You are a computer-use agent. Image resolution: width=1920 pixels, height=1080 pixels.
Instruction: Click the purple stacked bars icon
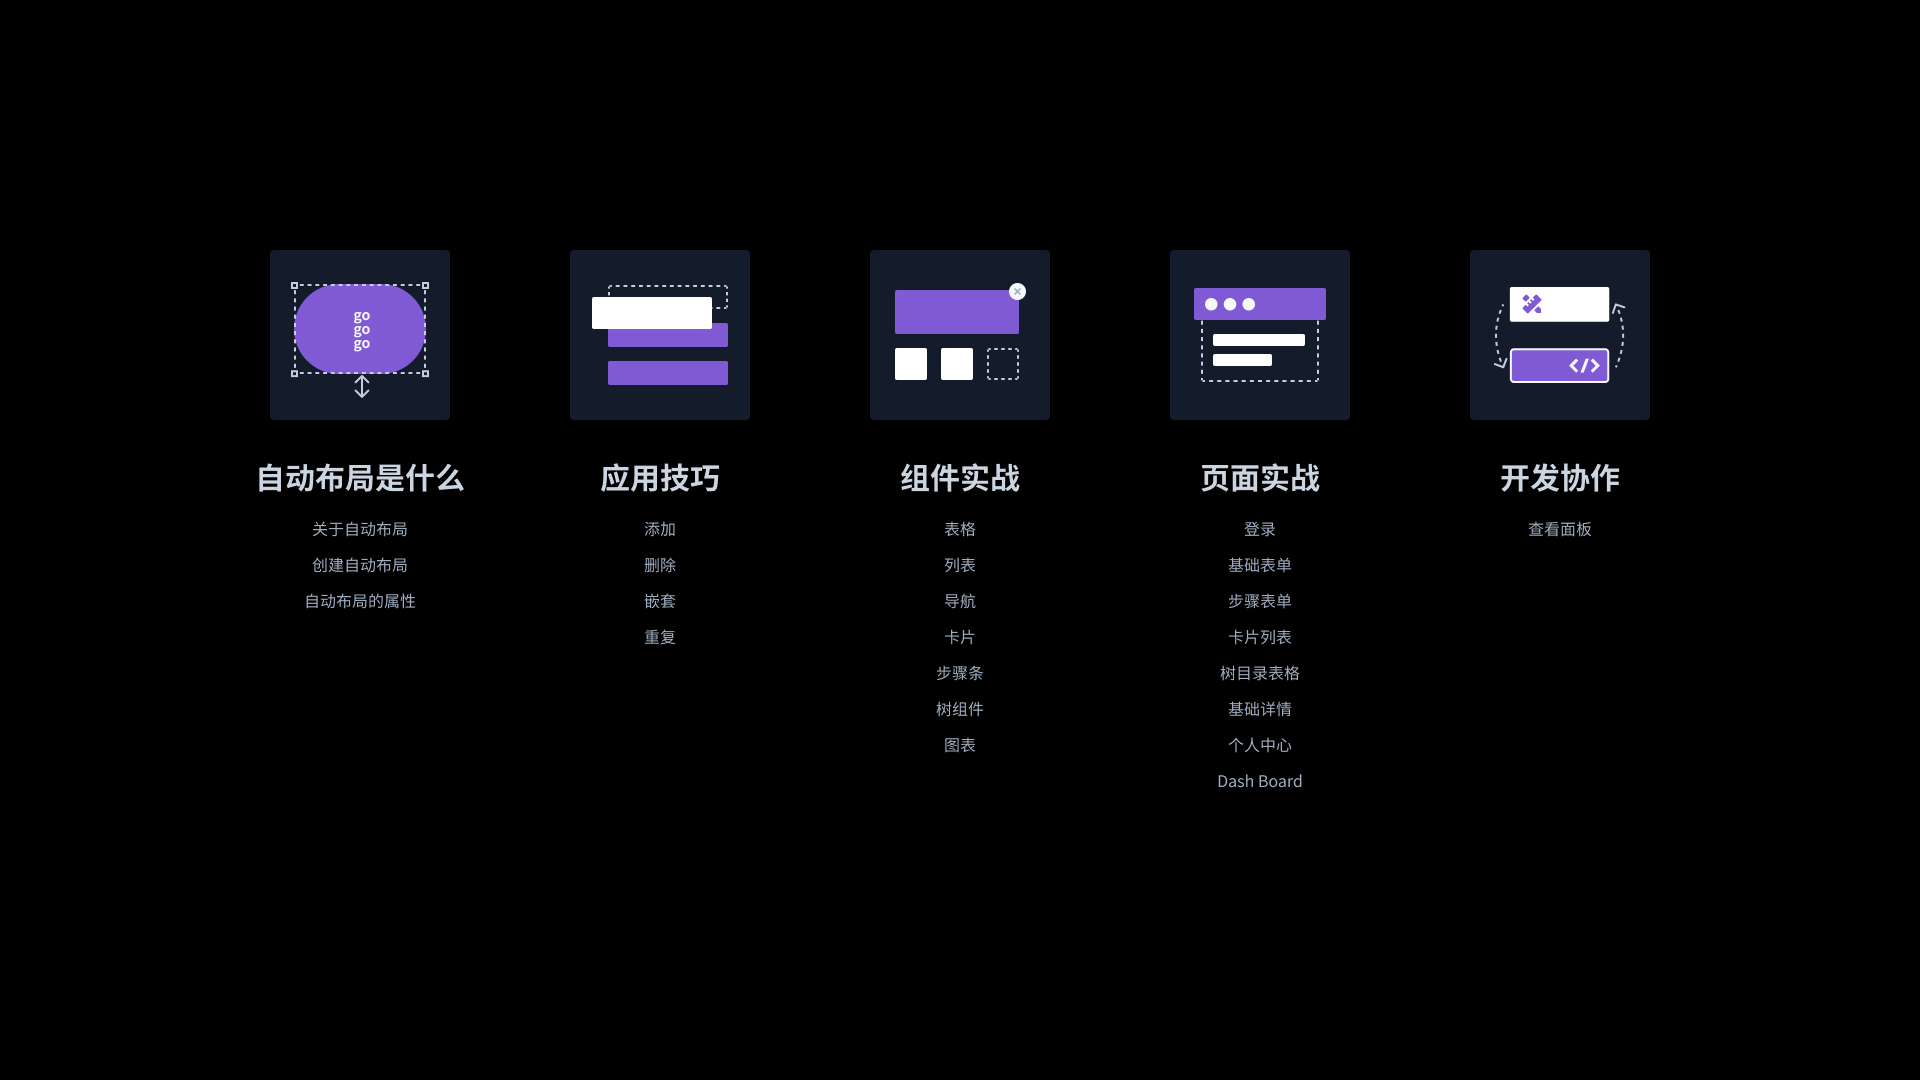661,335
